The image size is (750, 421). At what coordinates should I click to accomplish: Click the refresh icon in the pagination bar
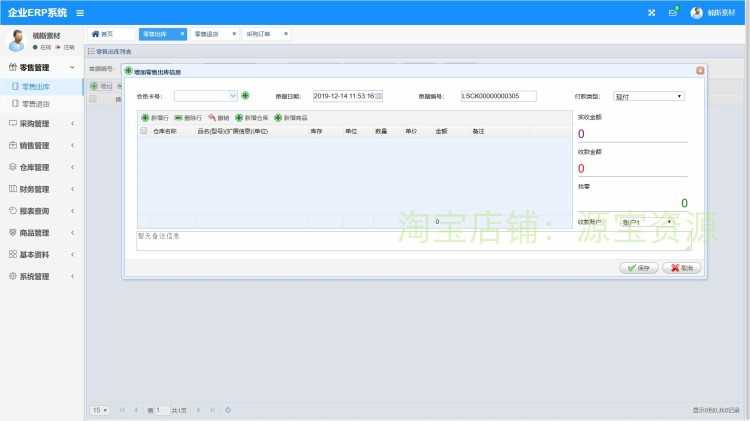tap(228, 410)
